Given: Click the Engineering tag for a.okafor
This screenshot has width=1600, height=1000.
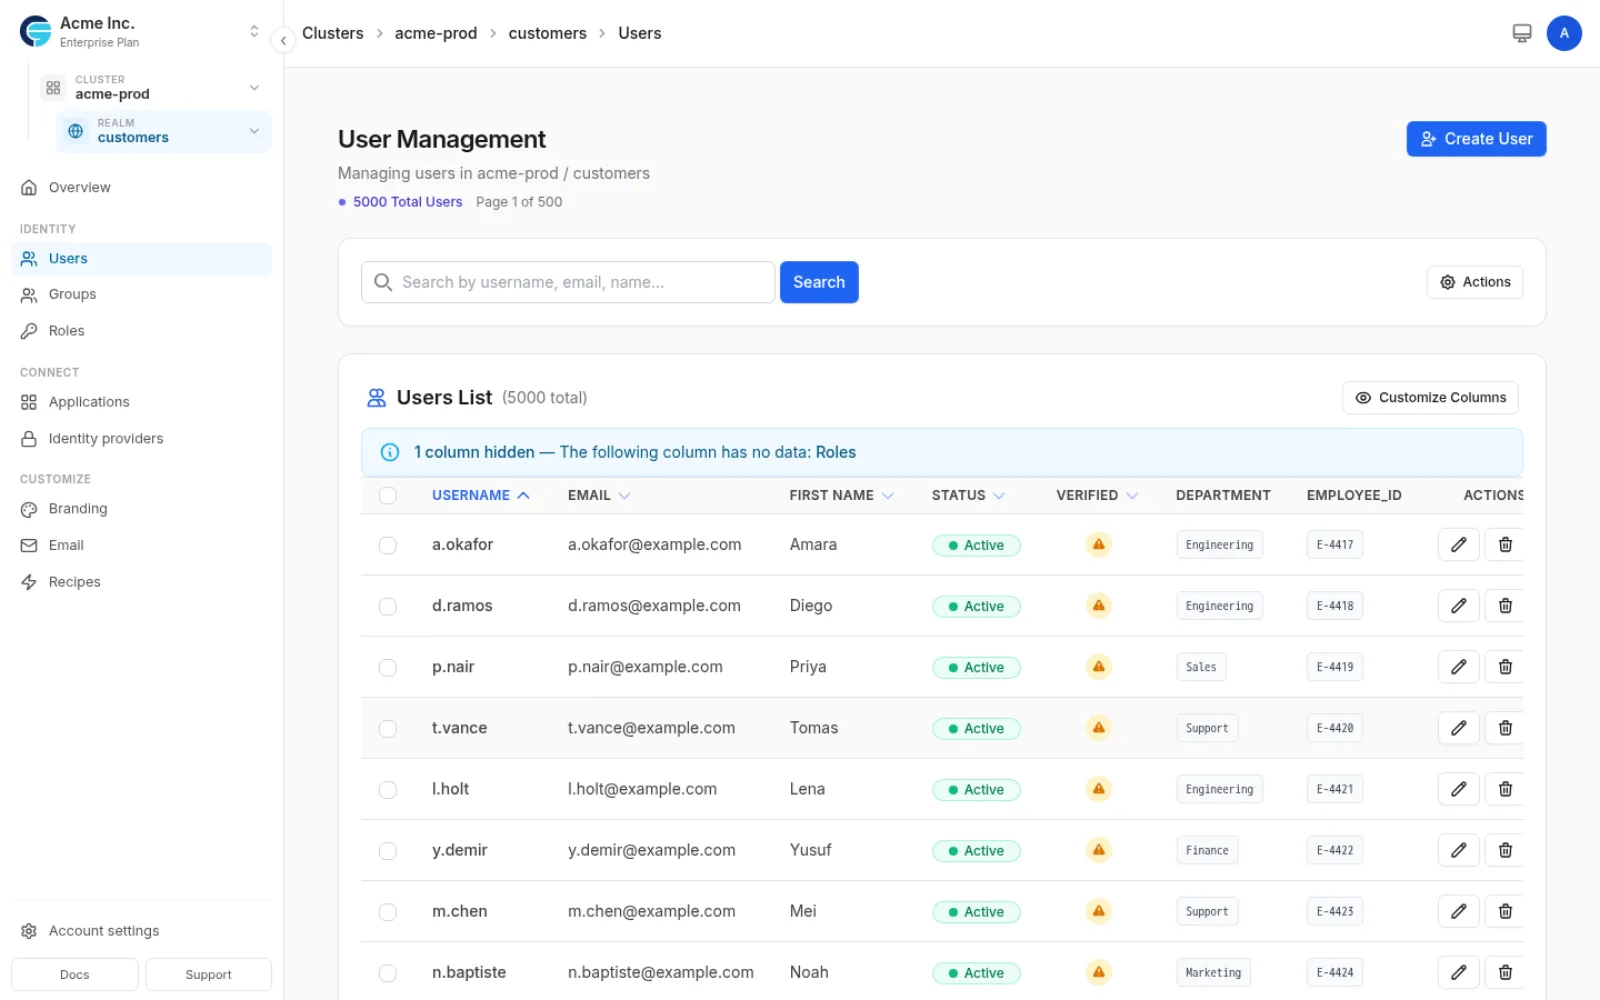Looking at the screenshot, I should tap(1219, 545).
